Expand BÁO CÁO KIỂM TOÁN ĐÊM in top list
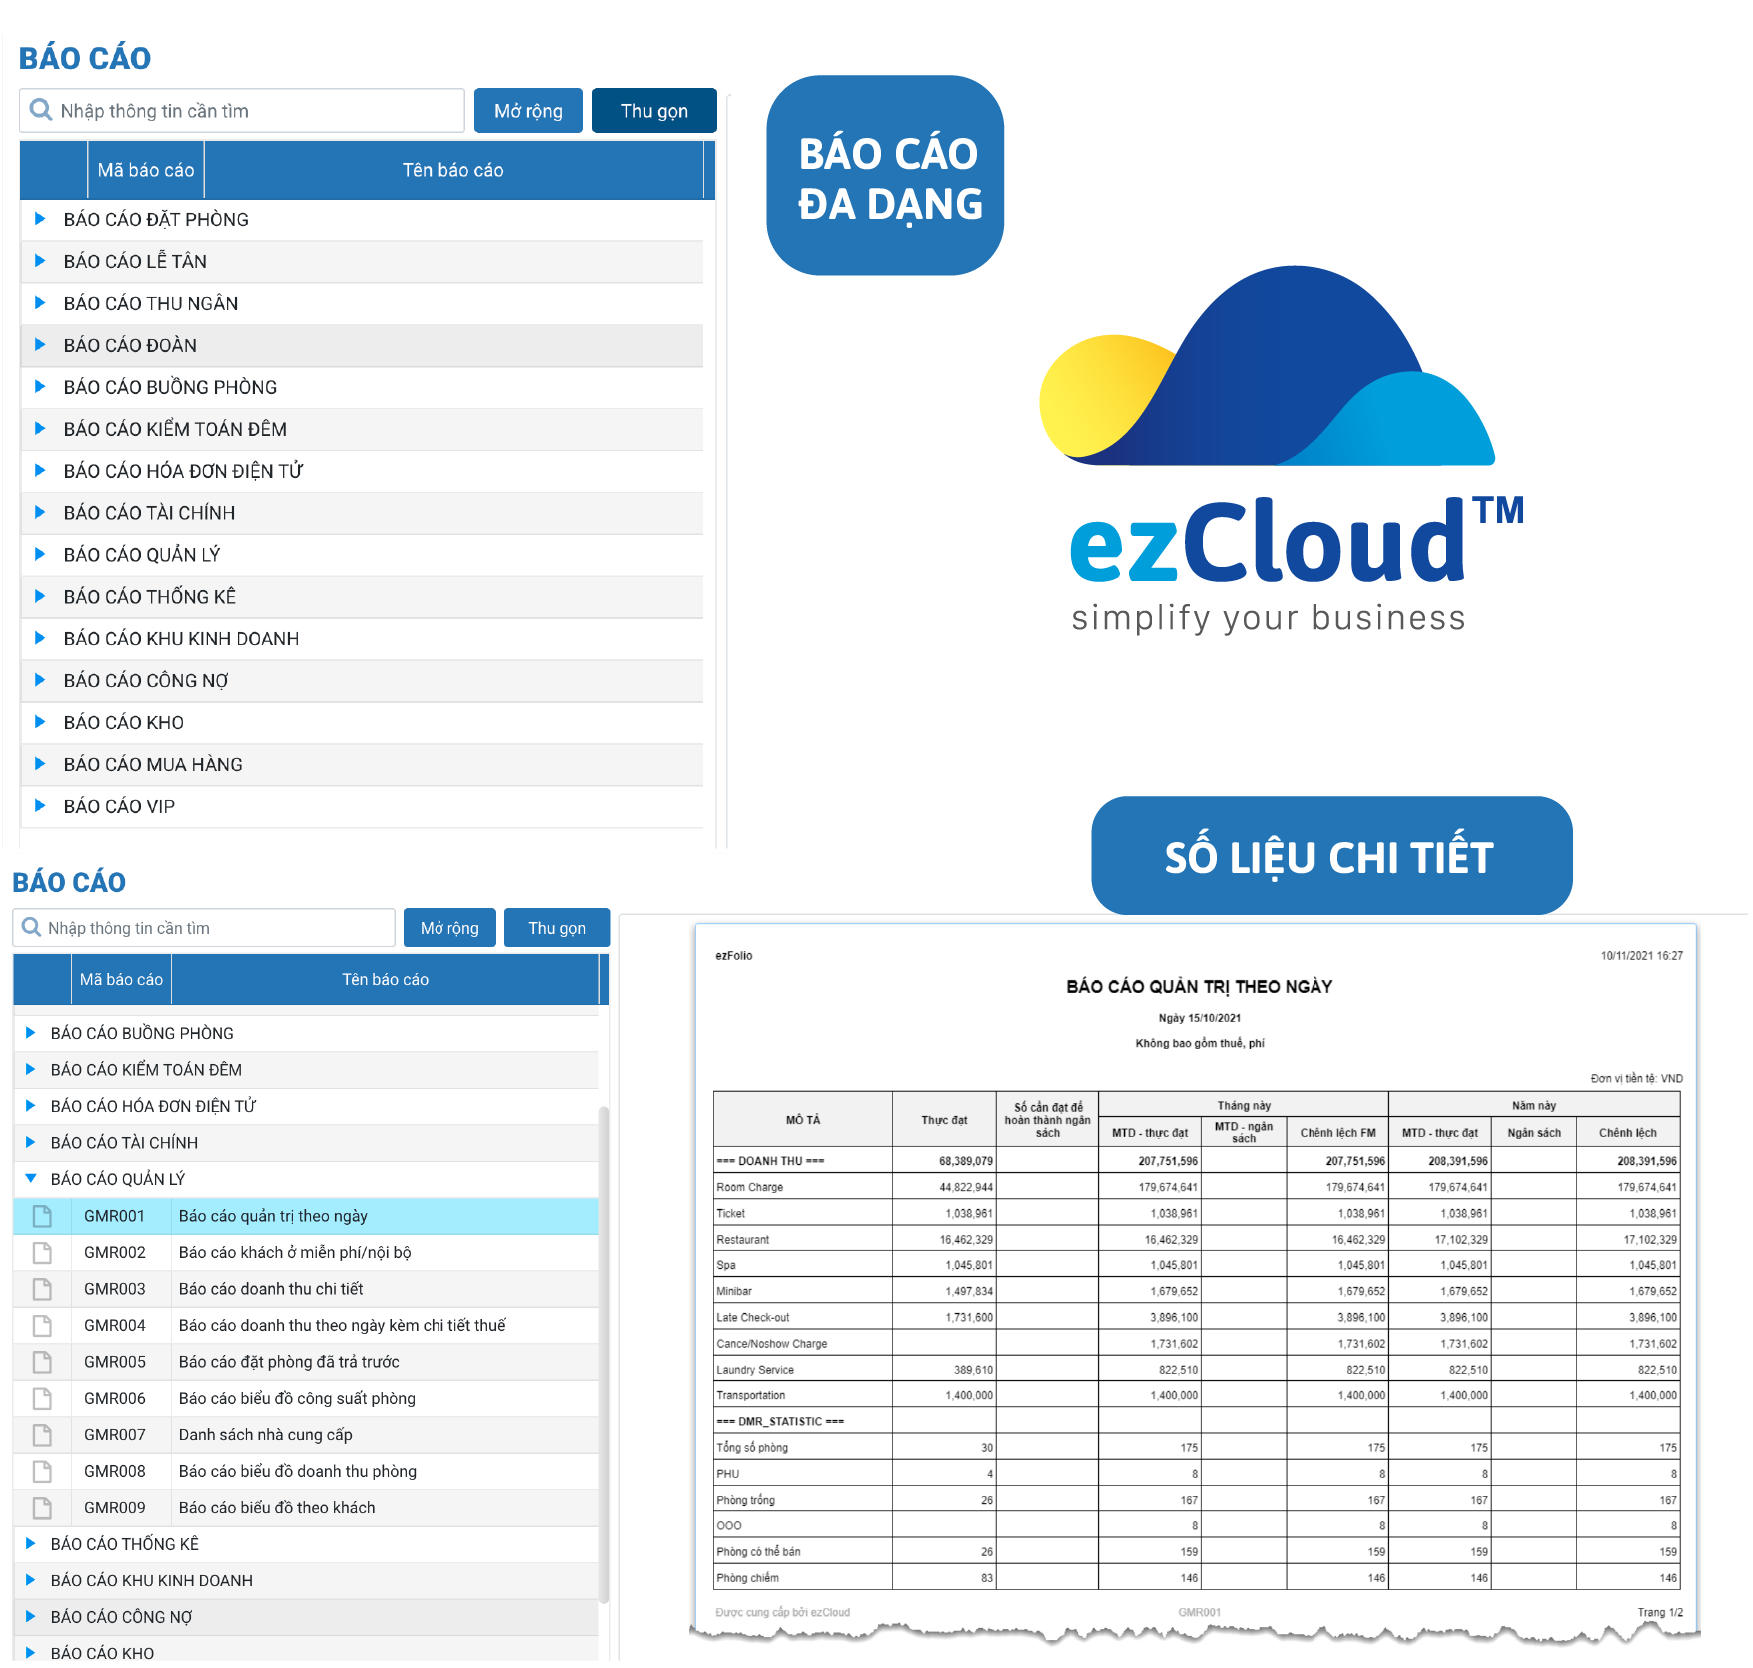The width and height of the screenshot is (1753, 1668). pos(40,428)
